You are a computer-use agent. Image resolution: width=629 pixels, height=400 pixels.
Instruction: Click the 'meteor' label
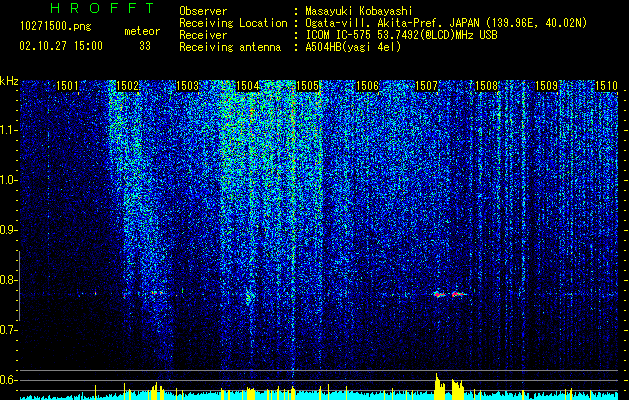click(142, 31)
